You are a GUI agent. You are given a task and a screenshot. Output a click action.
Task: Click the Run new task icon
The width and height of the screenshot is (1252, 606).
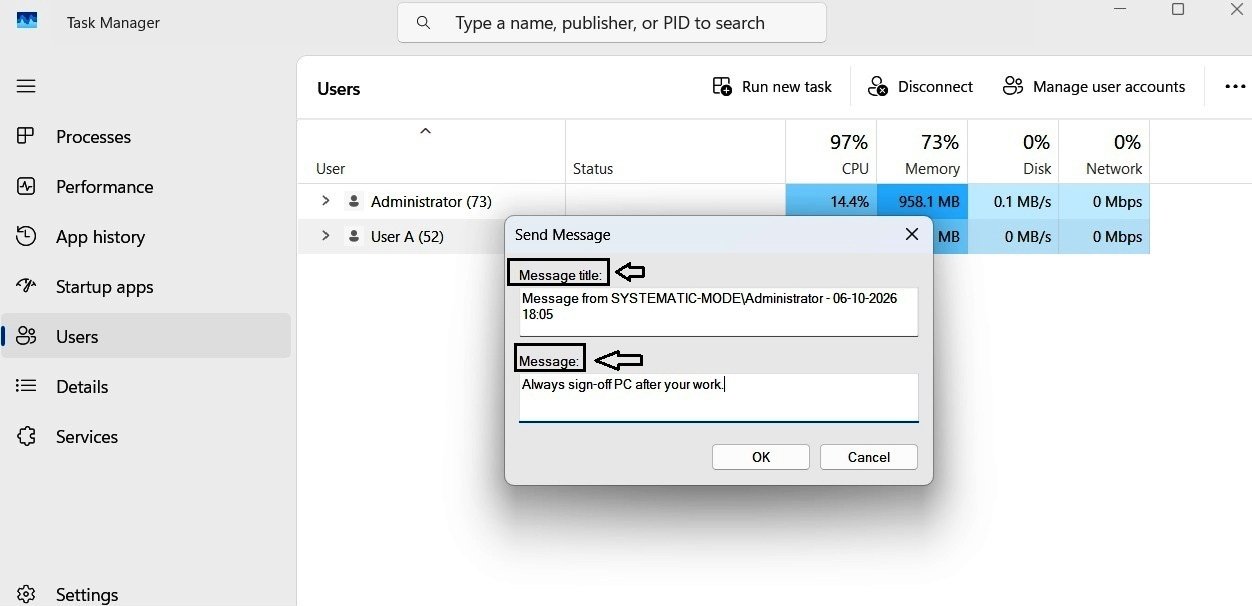click(722, 87)
